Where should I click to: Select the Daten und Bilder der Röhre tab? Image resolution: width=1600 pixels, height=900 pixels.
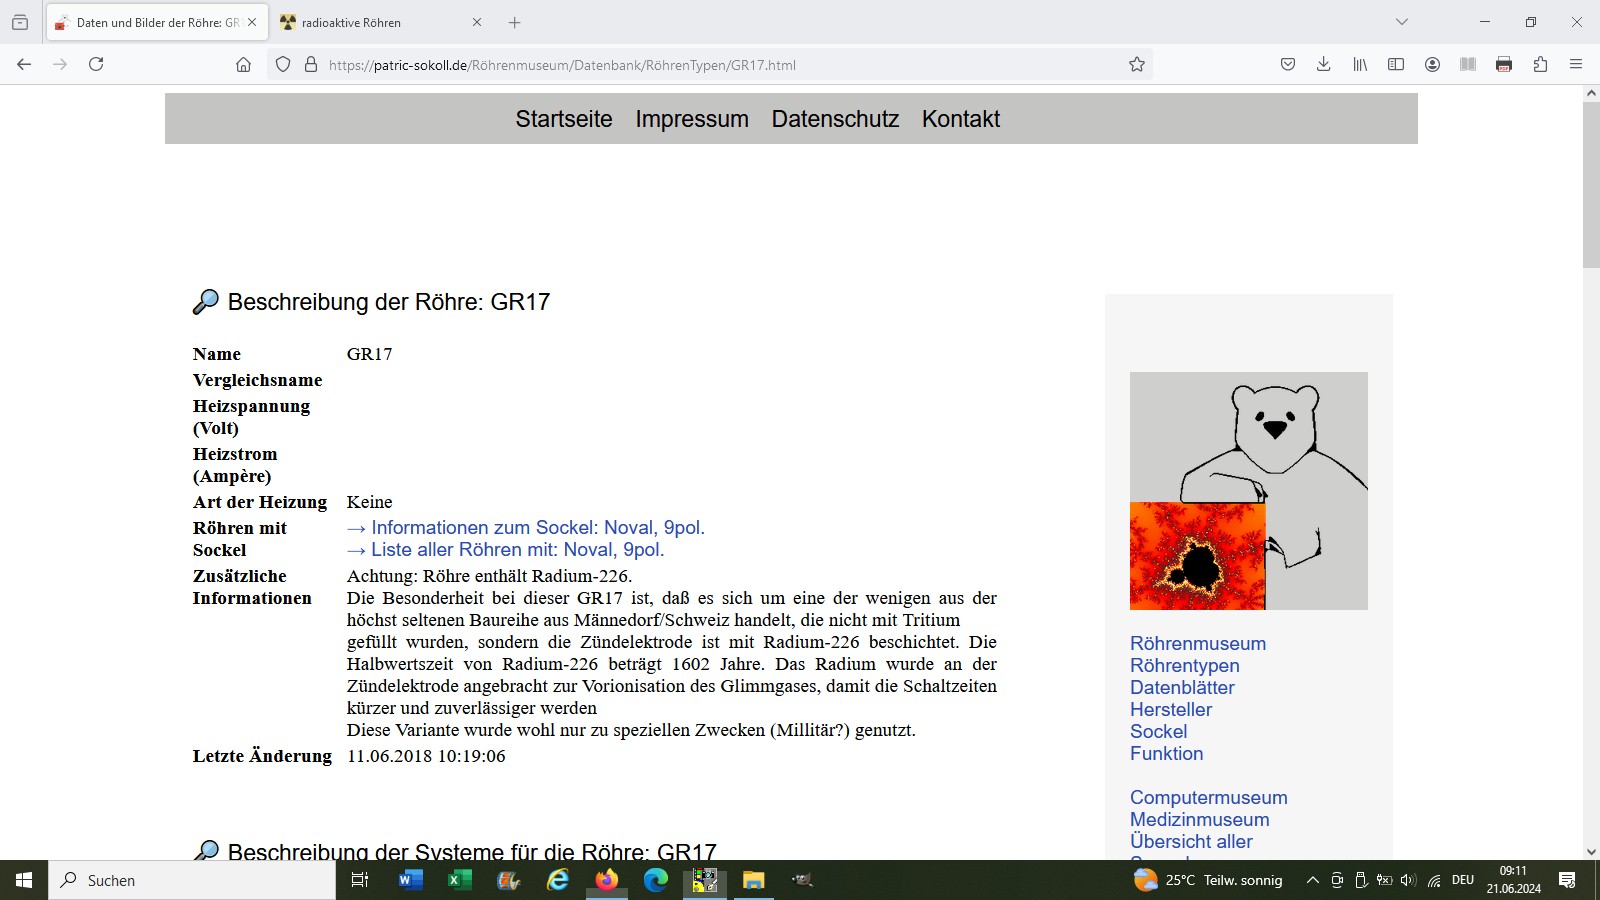157,22
